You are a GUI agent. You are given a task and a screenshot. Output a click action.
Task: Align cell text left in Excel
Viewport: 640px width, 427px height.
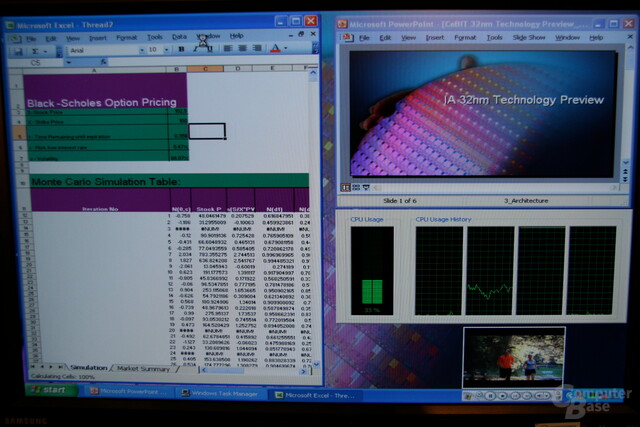tap(228, 49)
